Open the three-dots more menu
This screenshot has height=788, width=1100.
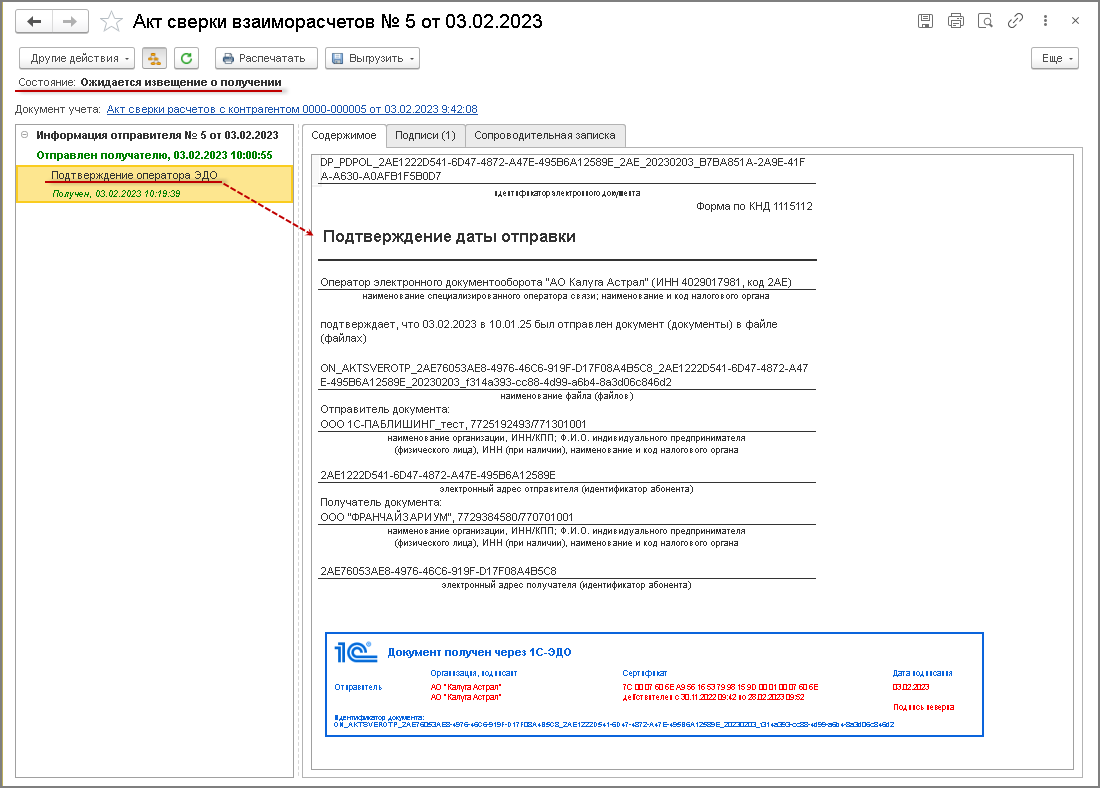point(1045,21)
